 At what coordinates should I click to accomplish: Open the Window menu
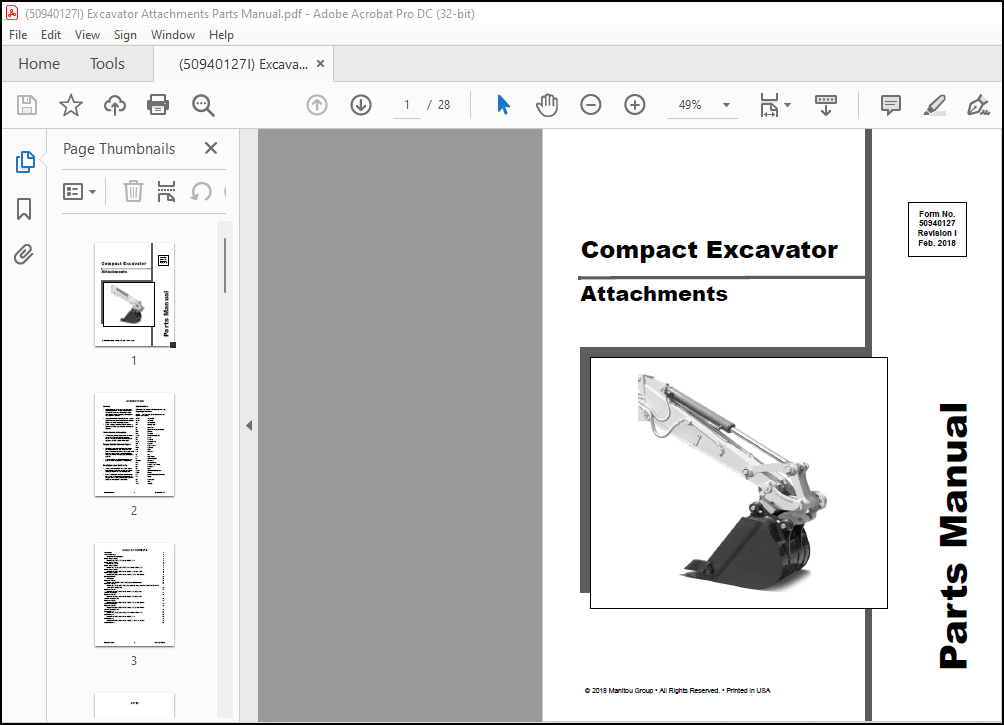(x=173, y=35)
